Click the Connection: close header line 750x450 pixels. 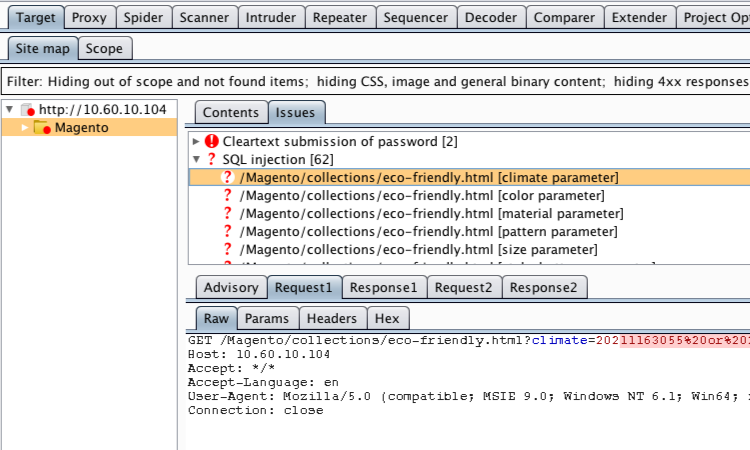[255, 410]
